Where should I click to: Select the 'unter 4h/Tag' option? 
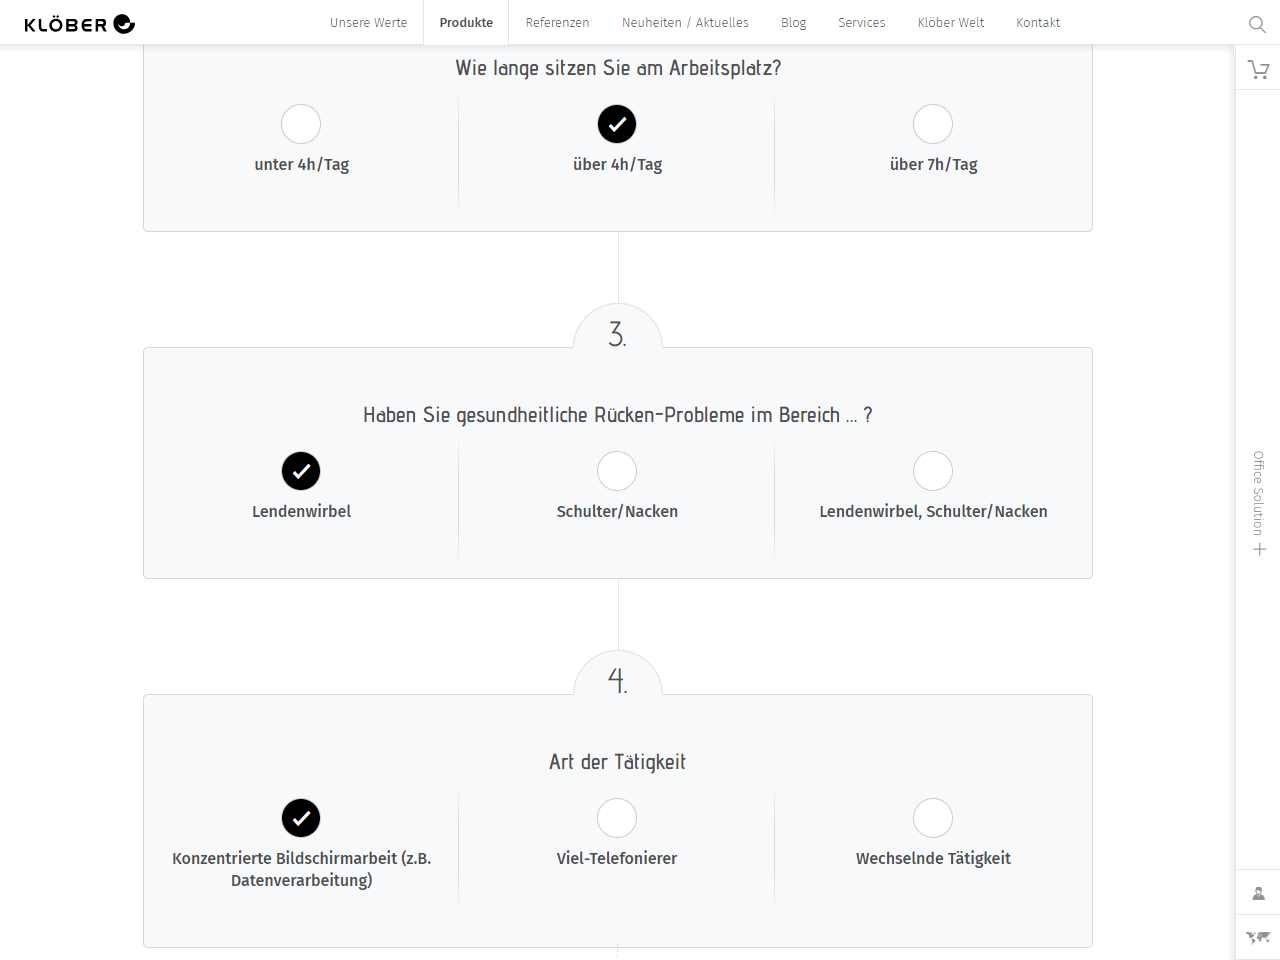tap(301, 124)
